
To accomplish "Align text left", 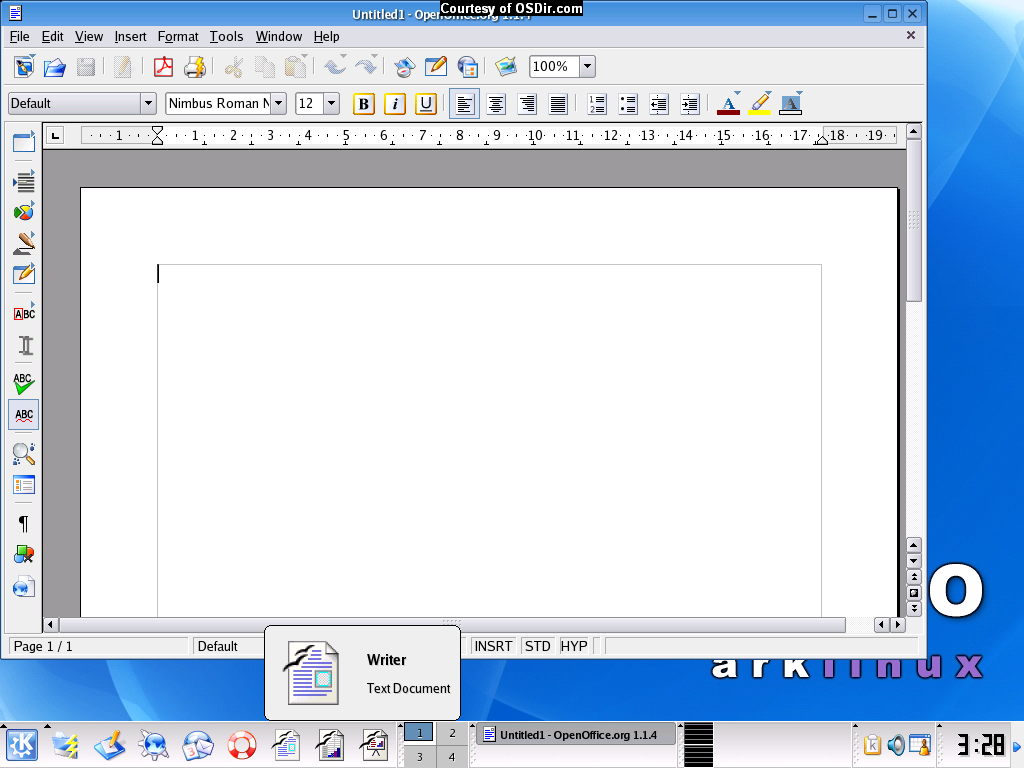I will click(x=464, y=104).
